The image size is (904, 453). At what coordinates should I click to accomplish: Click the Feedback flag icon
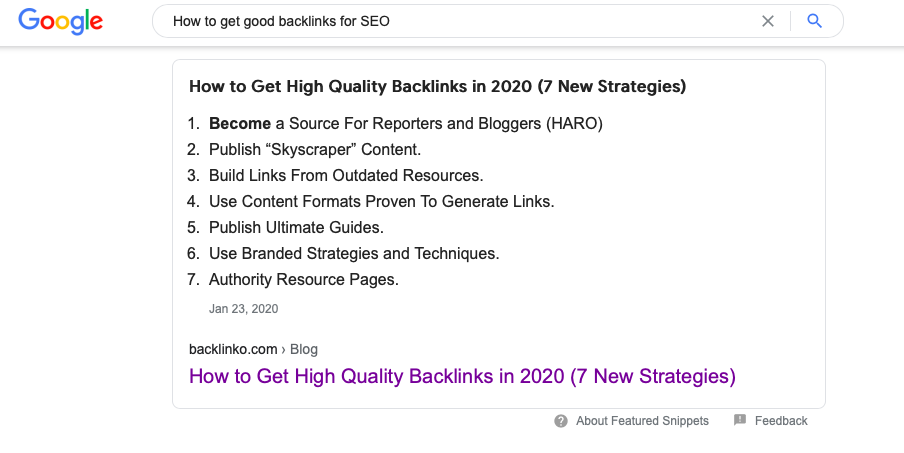pos(740,421)
